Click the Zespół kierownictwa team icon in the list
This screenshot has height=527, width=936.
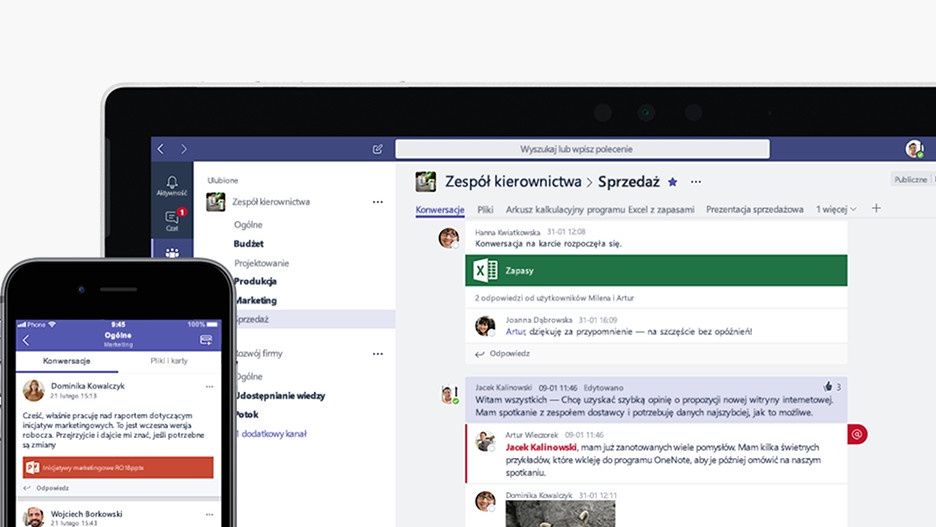coord(215,202)
